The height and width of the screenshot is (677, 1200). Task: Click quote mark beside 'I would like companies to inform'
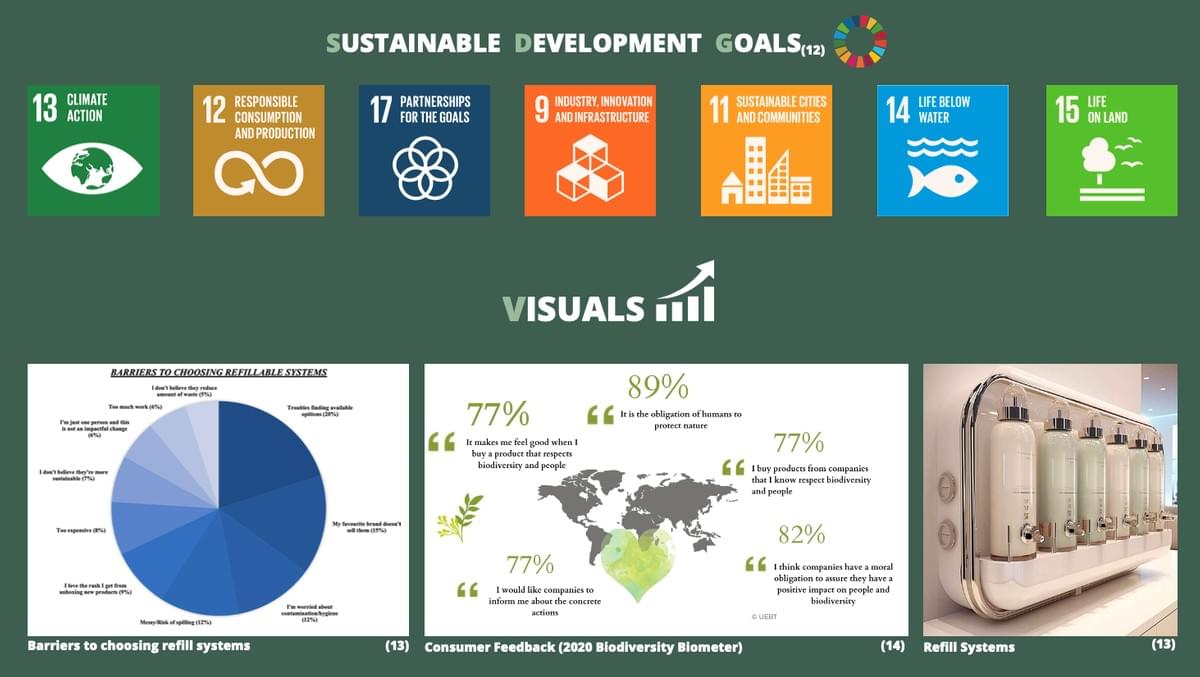pos(467,590)
